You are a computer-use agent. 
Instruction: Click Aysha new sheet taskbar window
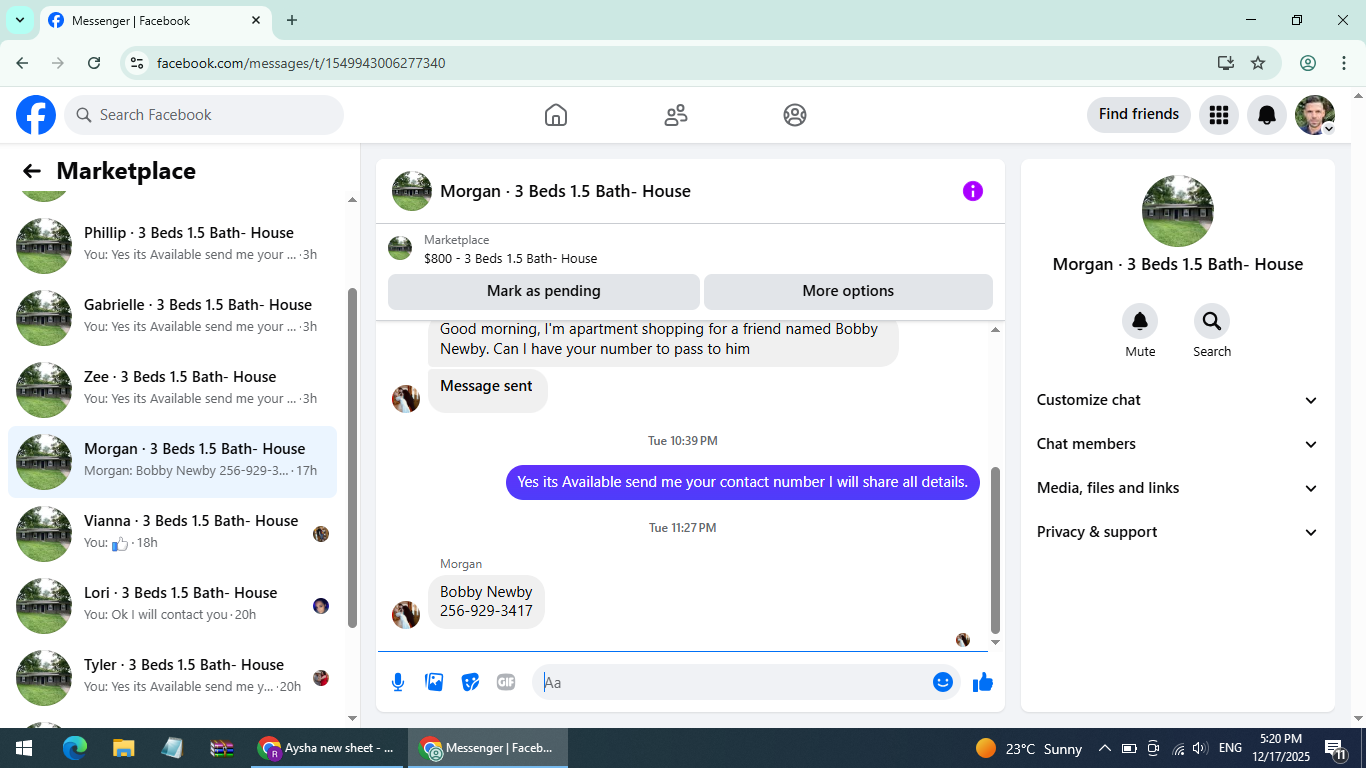[x=326, y=748]
